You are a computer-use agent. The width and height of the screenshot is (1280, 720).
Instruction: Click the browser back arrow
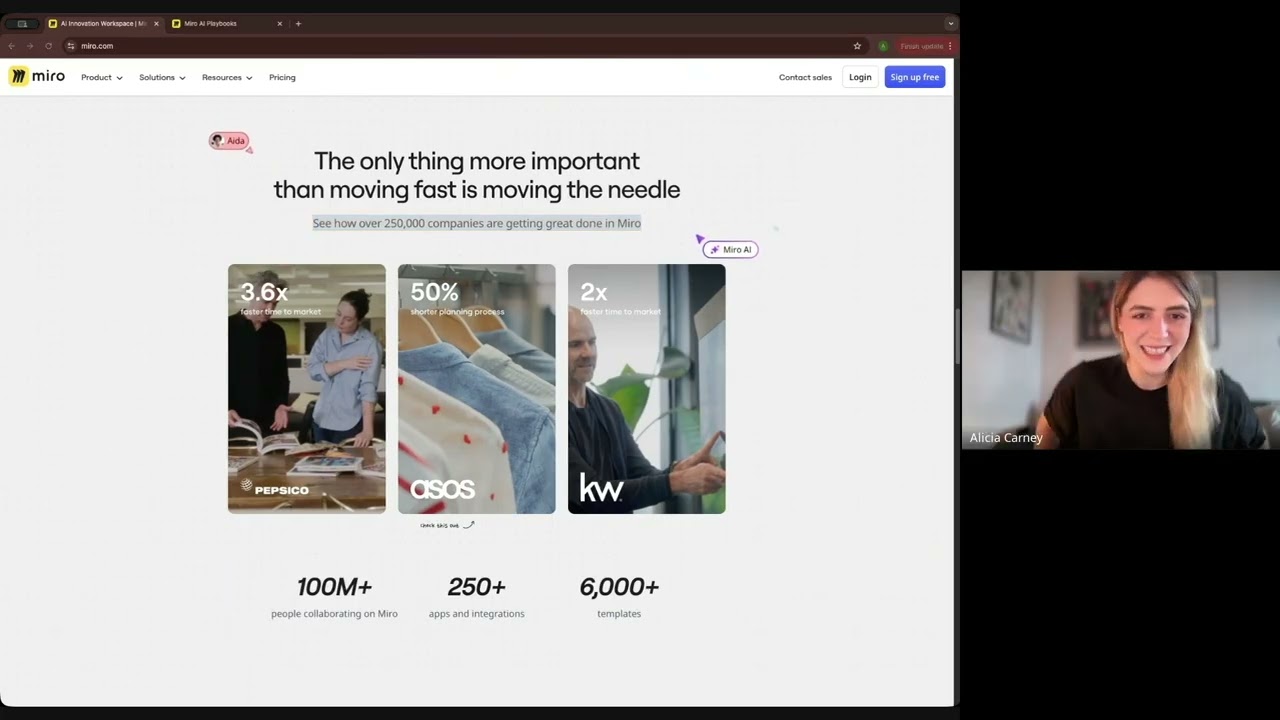11,46
